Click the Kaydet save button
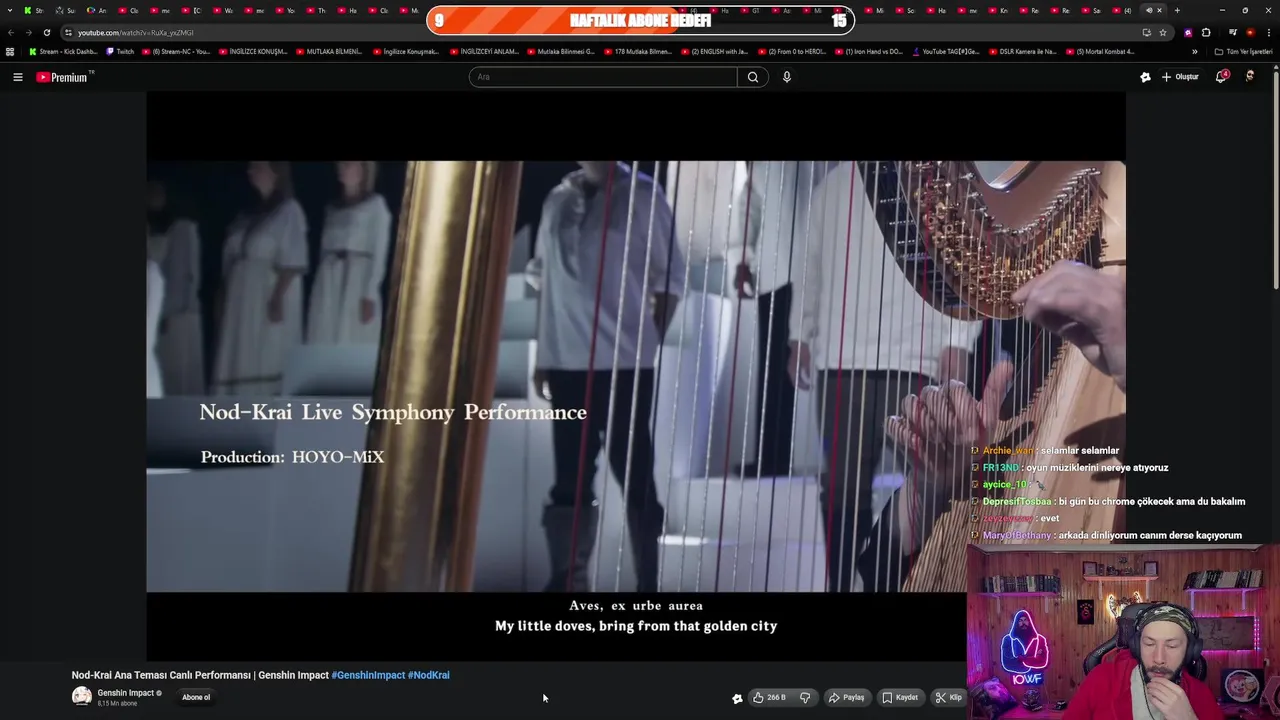The image size is (1280, 720). pos(900,698)
